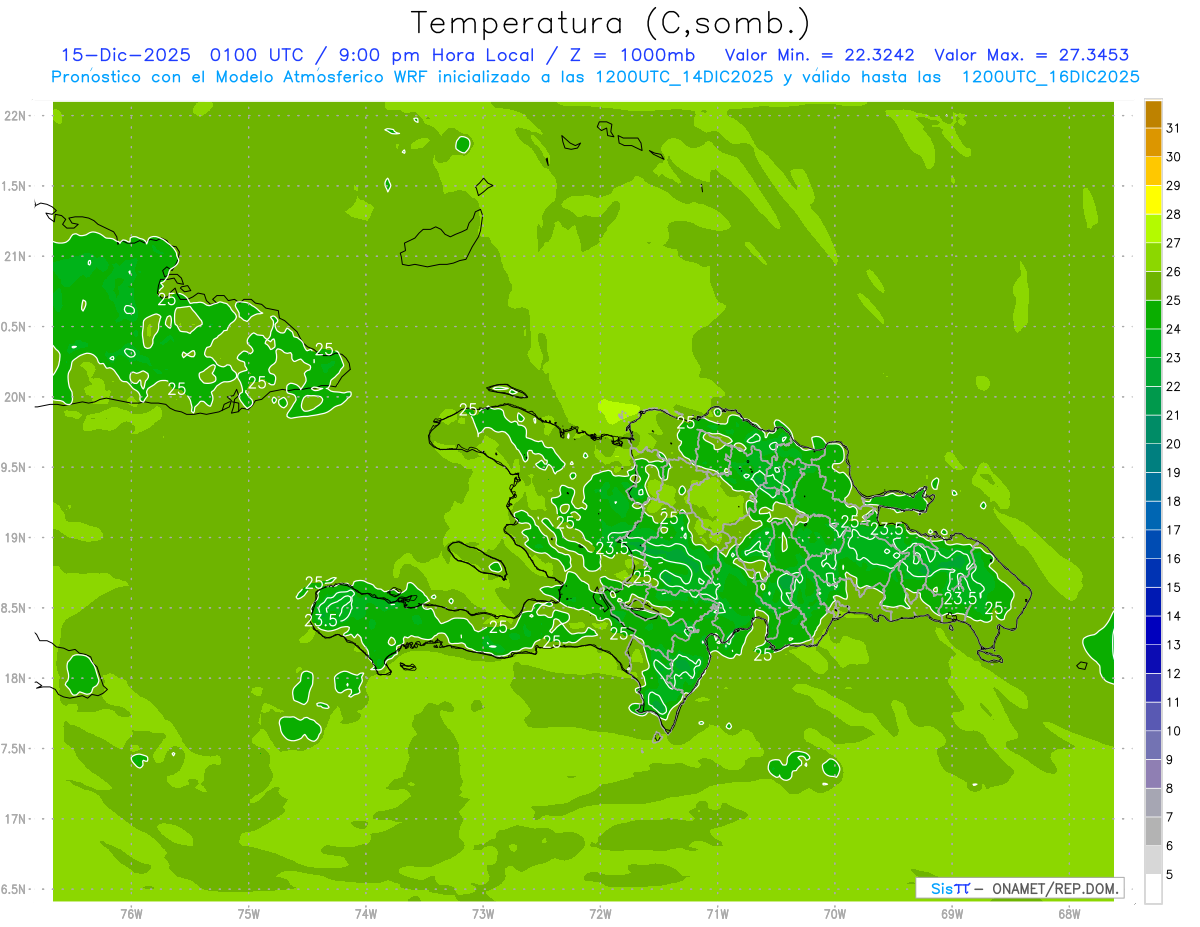Click the '18N' latitude label
Image resolution: width=1200 pixels, height=927 pixels.
(14, 678)
